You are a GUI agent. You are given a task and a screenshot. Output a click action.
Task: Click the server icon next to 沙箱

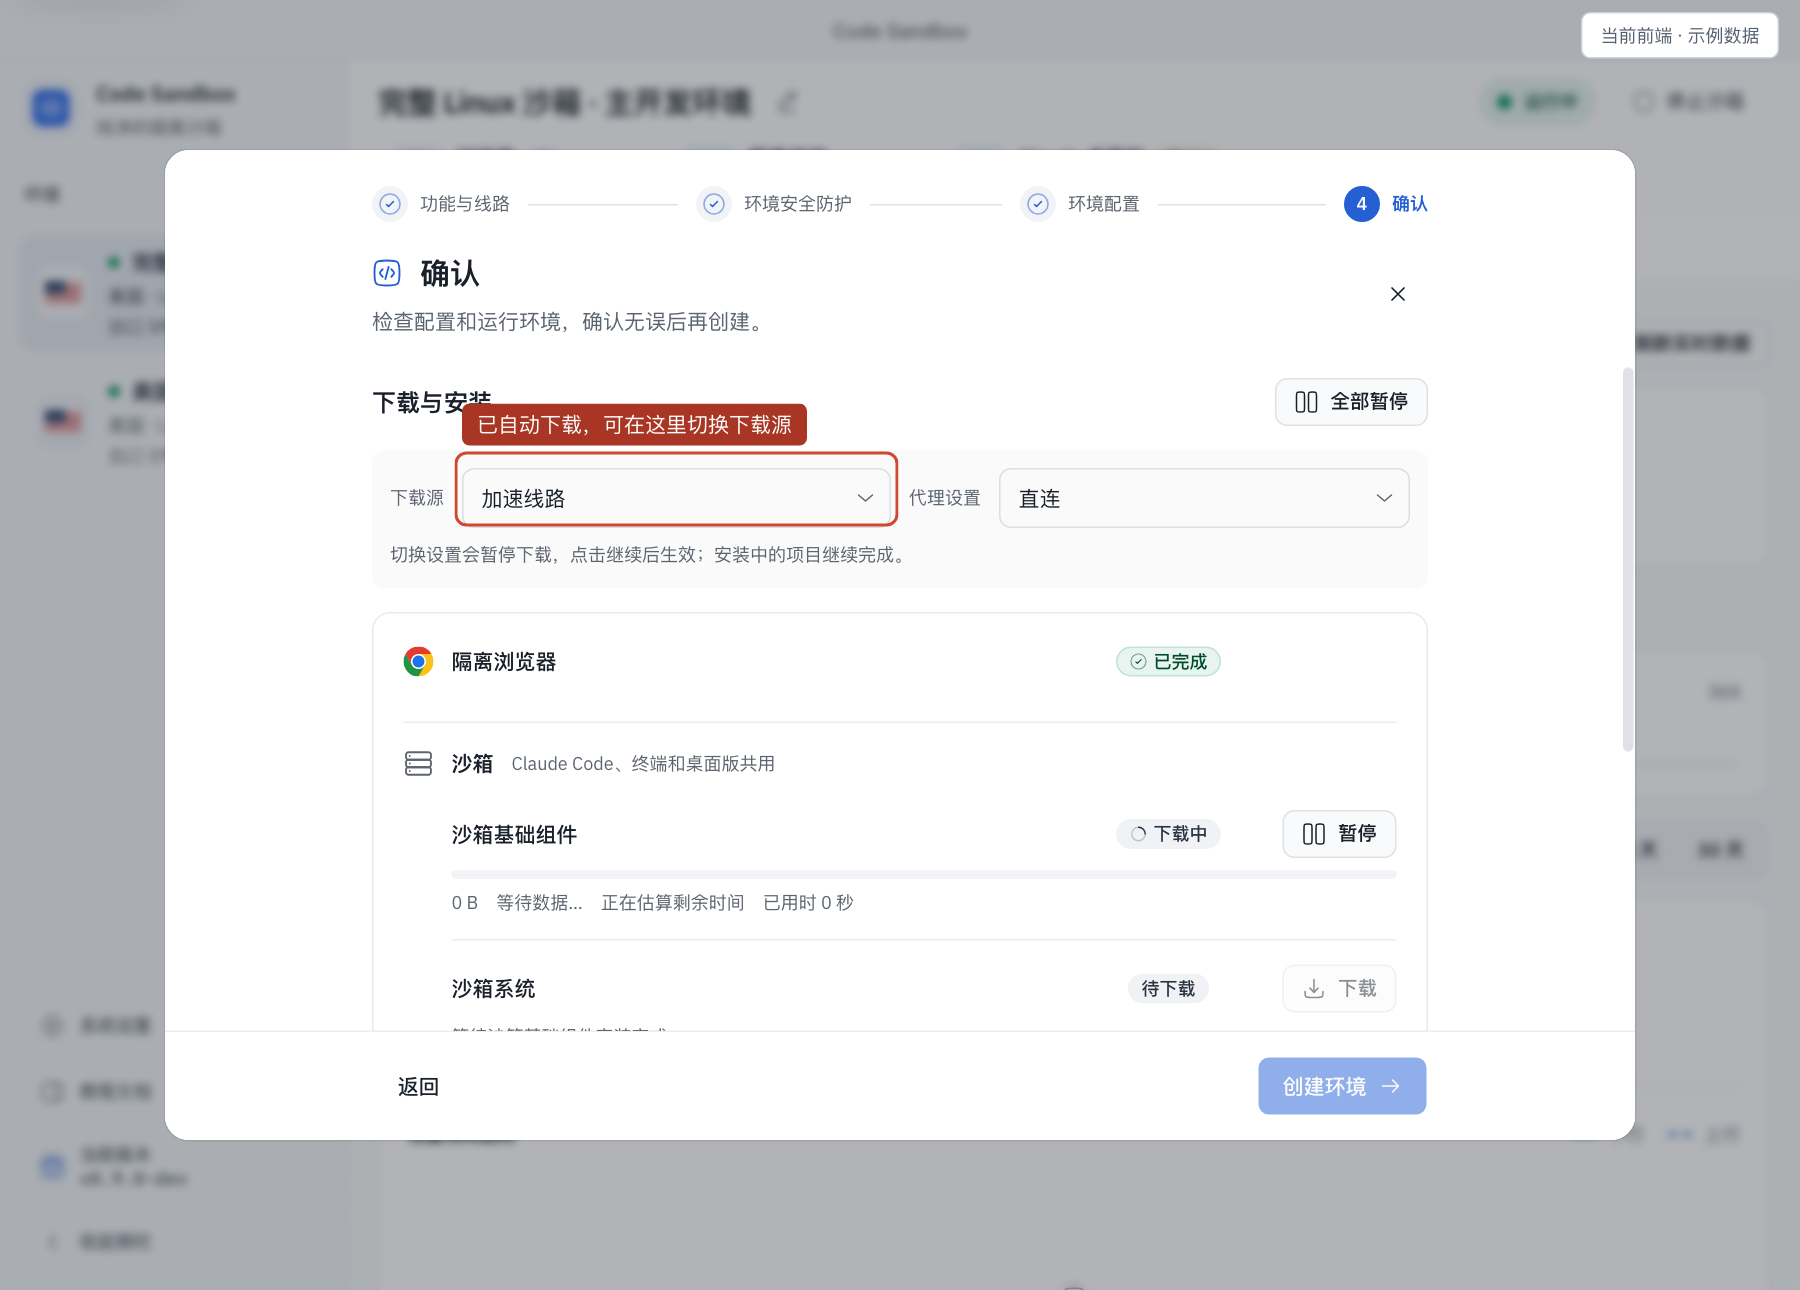coord(418,764)
